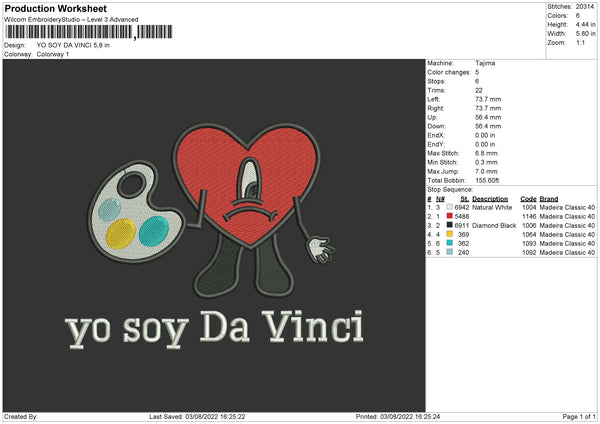The image size is (600, 424).
Task: Click the machine value 'Tajima'
Action: 485,63
